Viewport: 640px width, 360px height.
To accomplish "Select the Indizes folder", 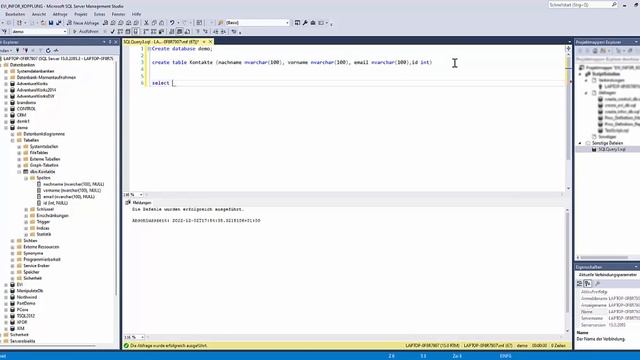I will tap(43, 228).
